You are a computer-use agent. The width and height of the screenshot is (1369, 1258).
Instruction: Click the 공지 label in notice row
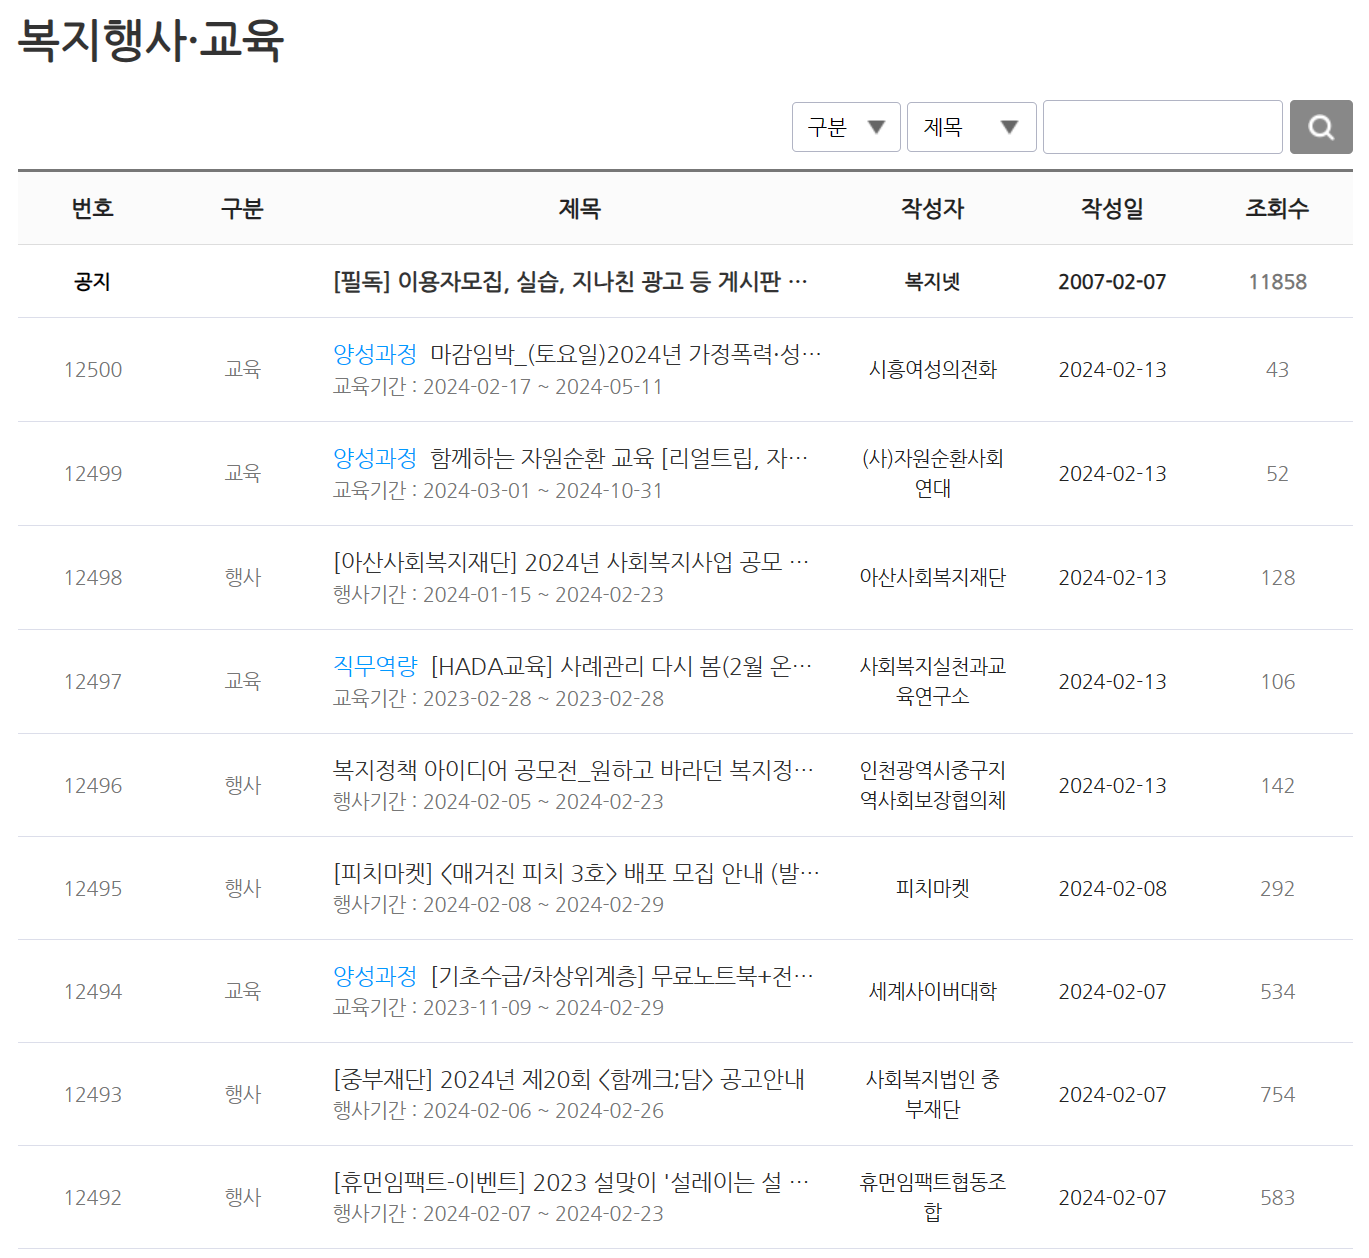pos(93,282)
